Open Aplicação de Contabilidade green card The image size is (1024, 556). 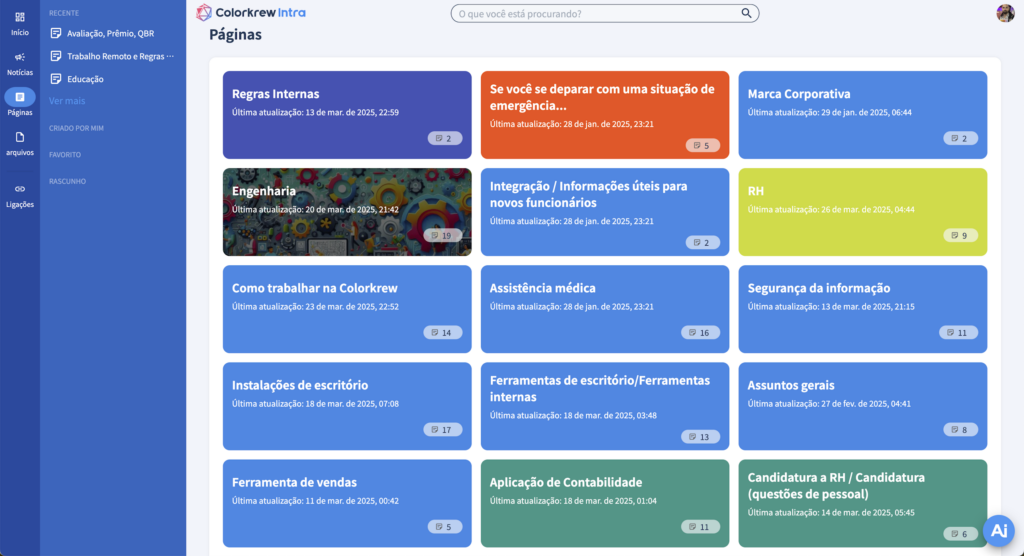tap(605, 503)
